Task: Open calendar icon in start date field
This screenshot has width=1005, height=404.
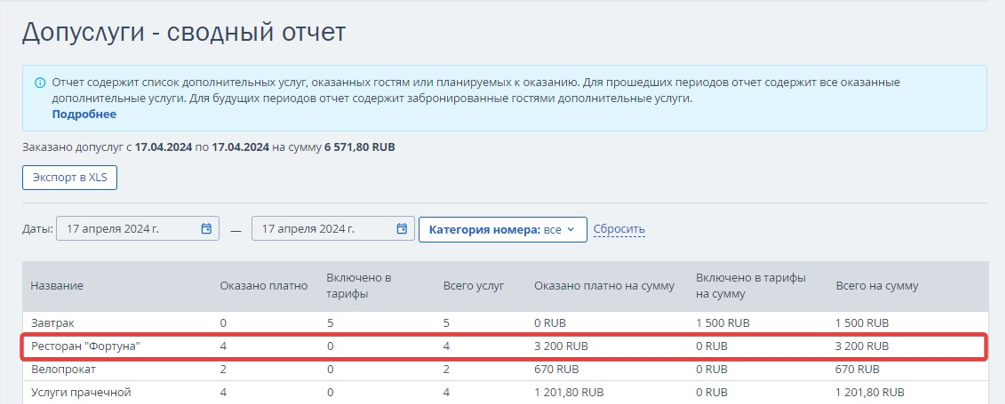Action: pyautogui.click(x=206, y=229)
